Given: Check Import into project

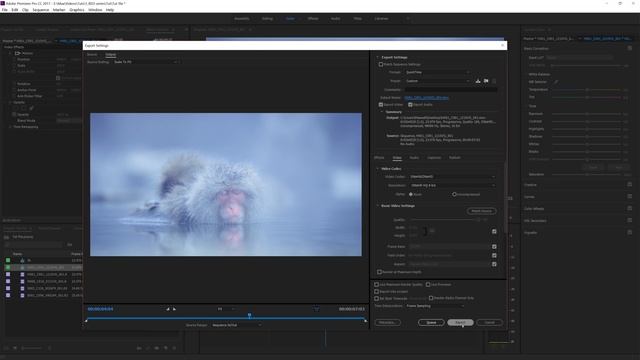Looking at the screenshot, I should point(377,292).
